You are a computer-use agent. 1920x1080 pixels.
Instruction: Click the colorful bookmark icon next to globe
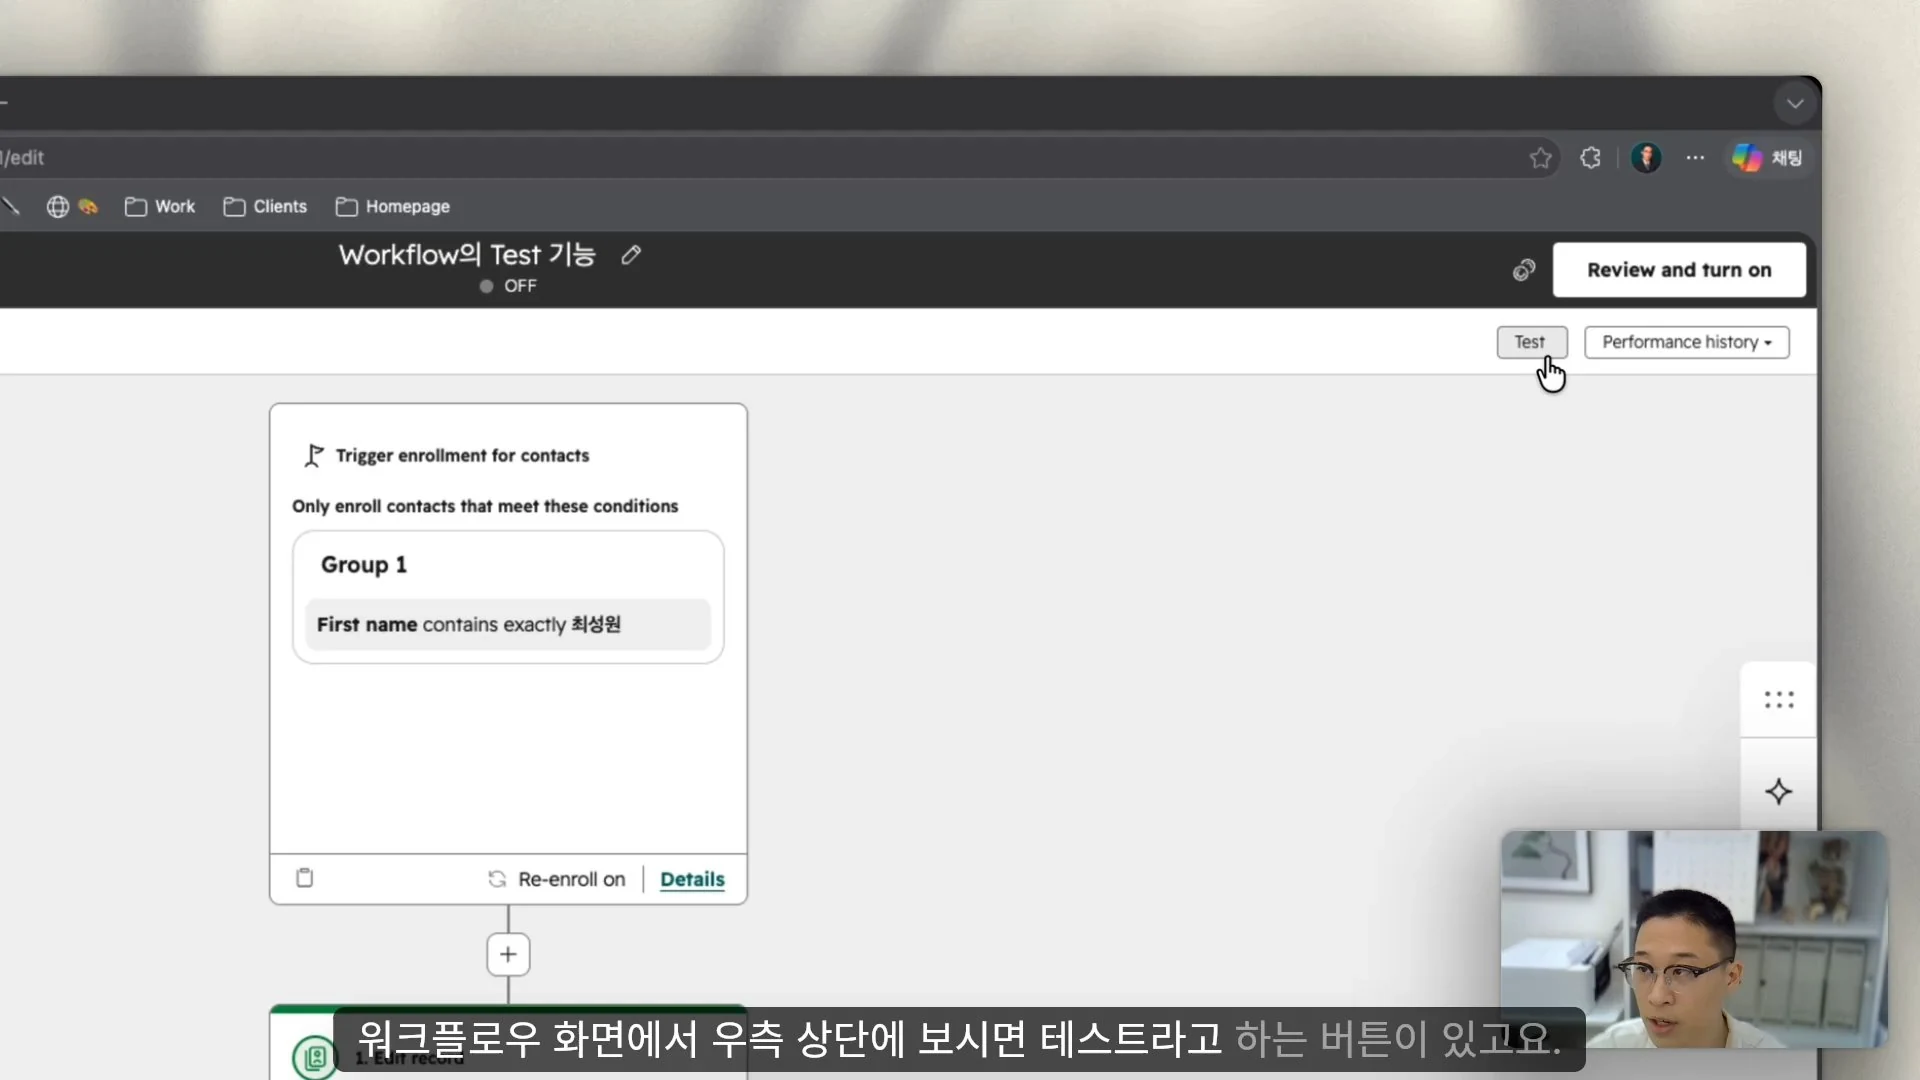[x=88, y=207]
